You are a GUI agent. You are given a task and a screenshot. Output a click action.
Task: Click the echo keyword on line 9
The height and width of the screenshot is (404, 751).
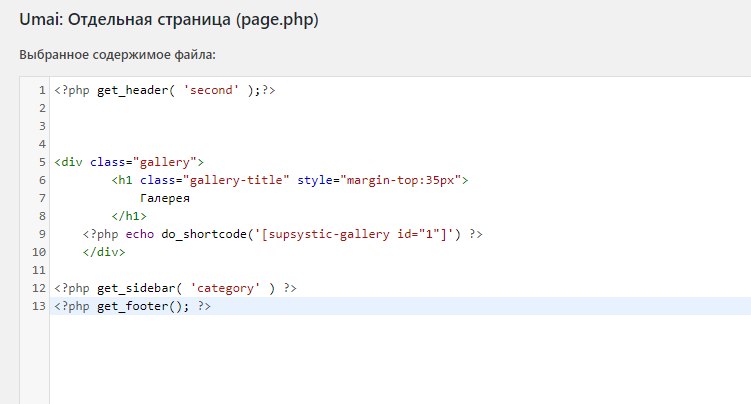(140, 234)
